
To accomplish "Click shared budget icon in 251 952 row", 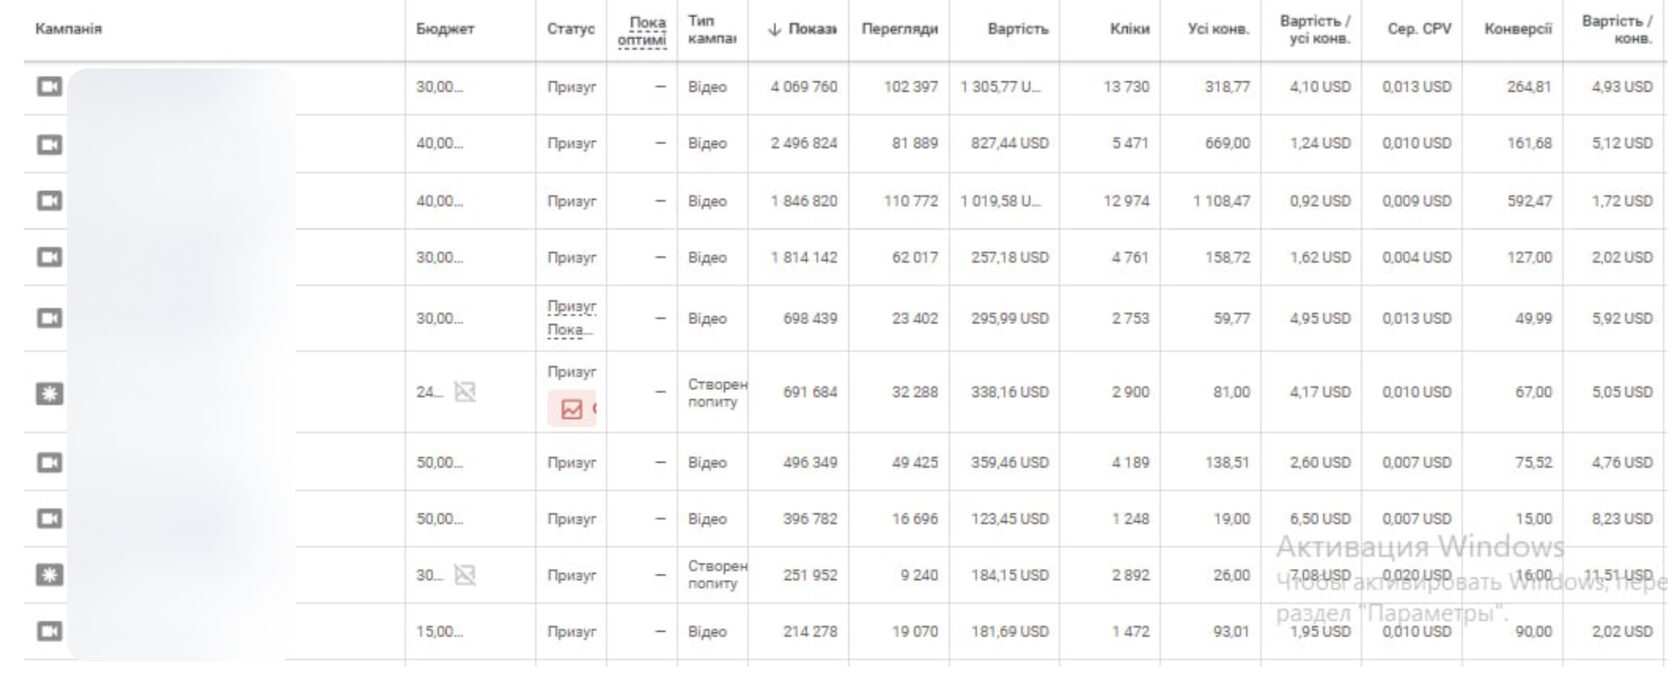I will tap(465, 575).
